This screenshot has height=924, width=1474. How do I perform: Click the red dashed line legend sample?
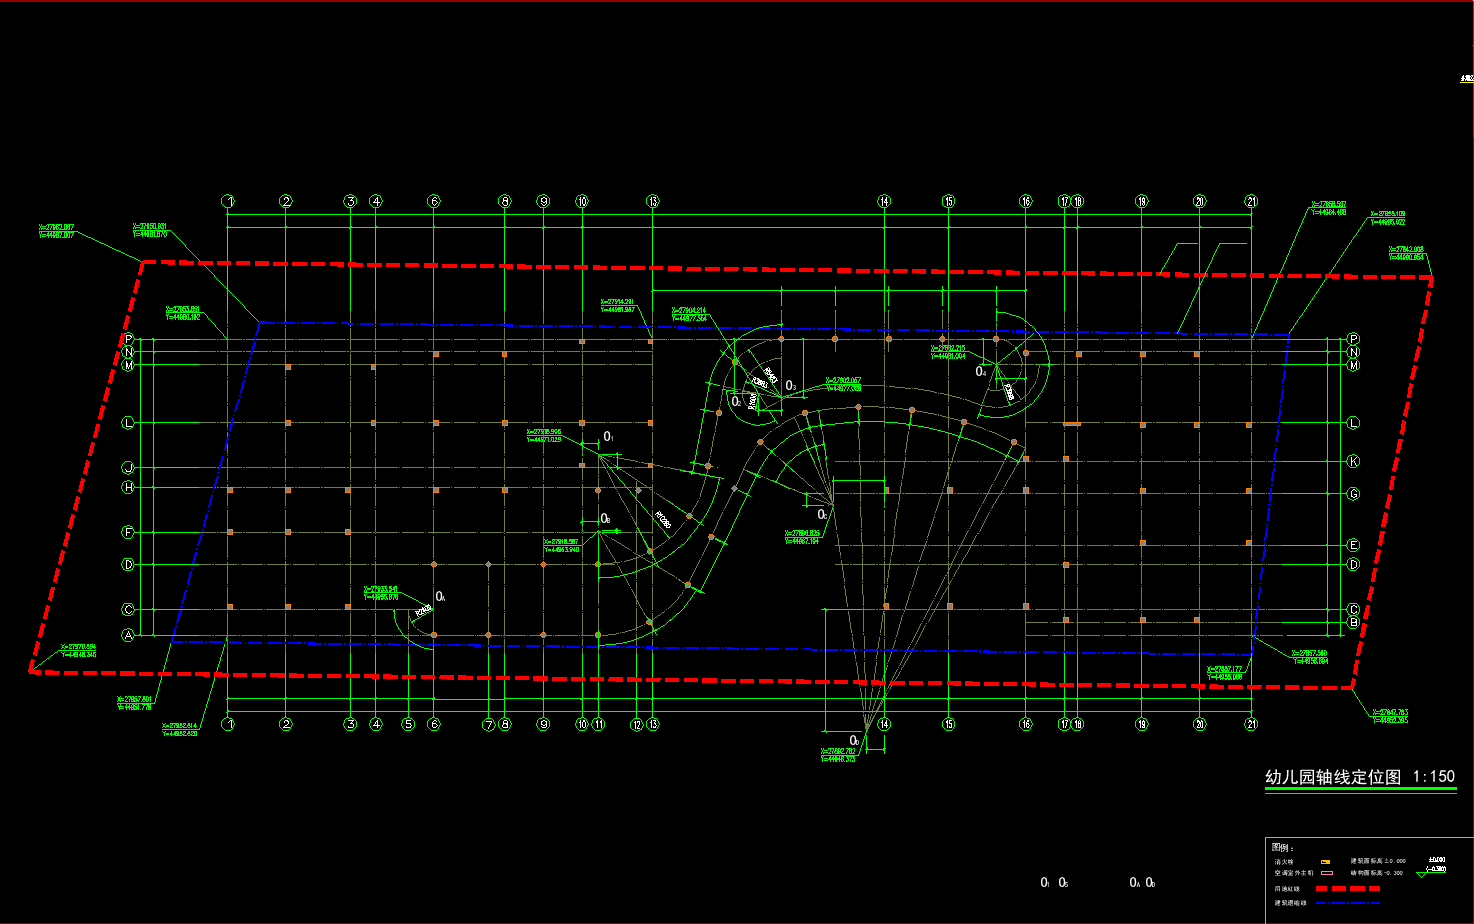click(x=1346, y=888)
